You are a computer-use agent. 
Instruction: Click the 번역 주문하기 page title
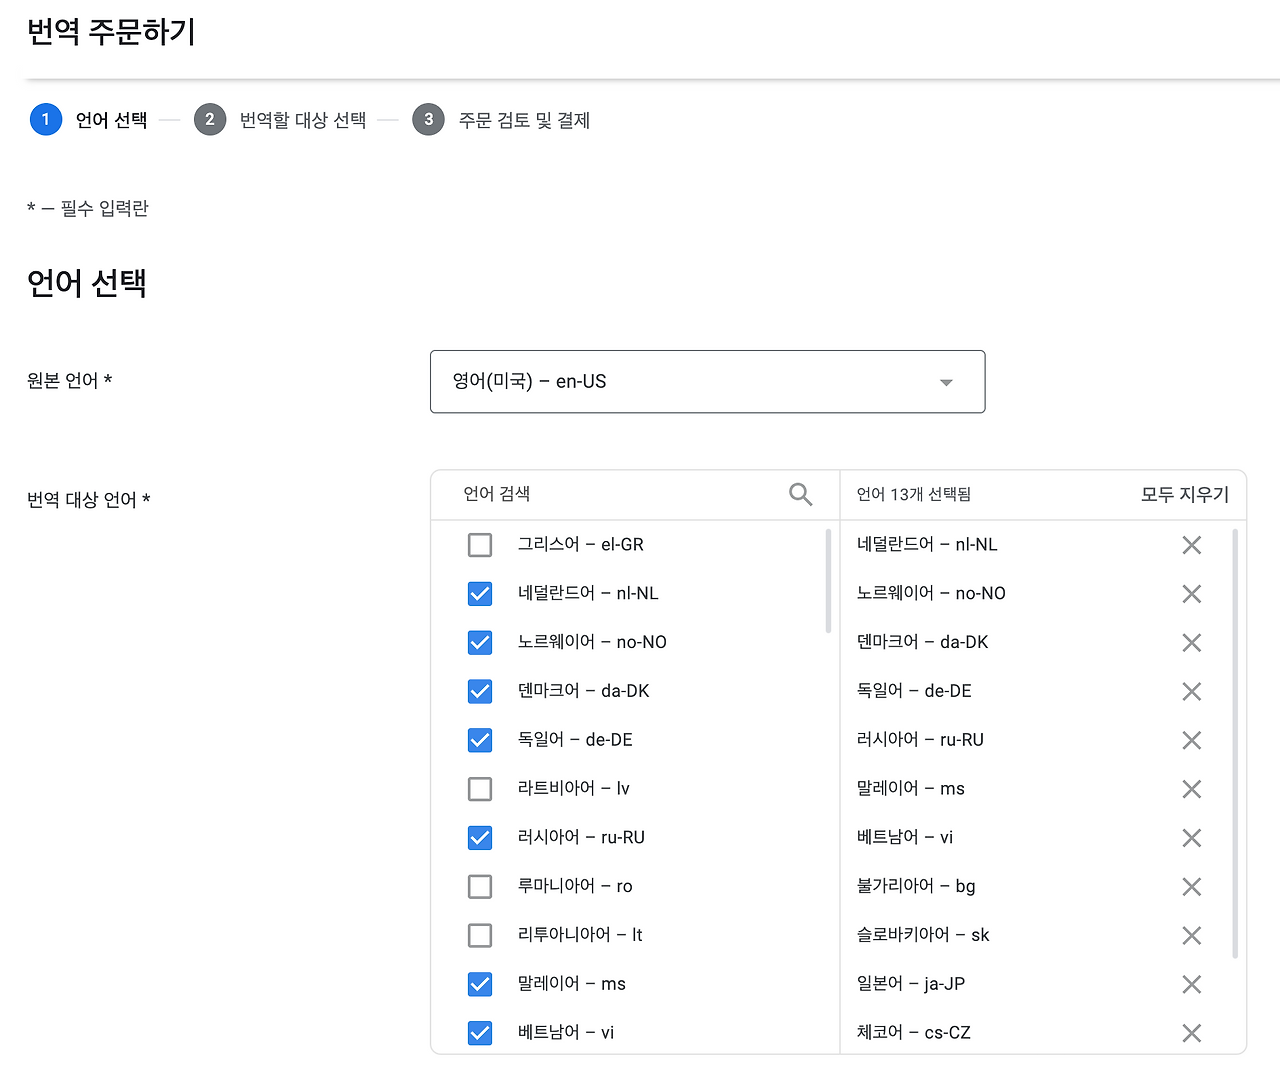pyautogui.click(x=111, y=32)
